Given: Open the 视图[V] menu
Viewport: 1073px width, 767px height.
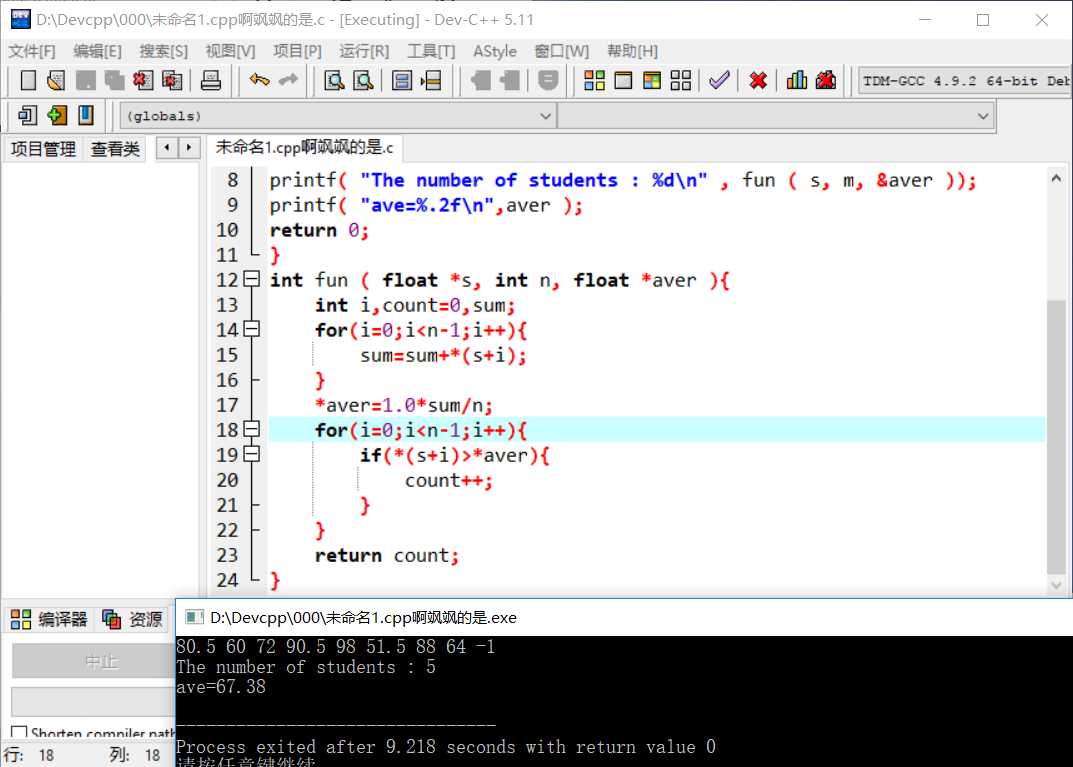Looking at the screenshot, I should (x=231, y=51).
